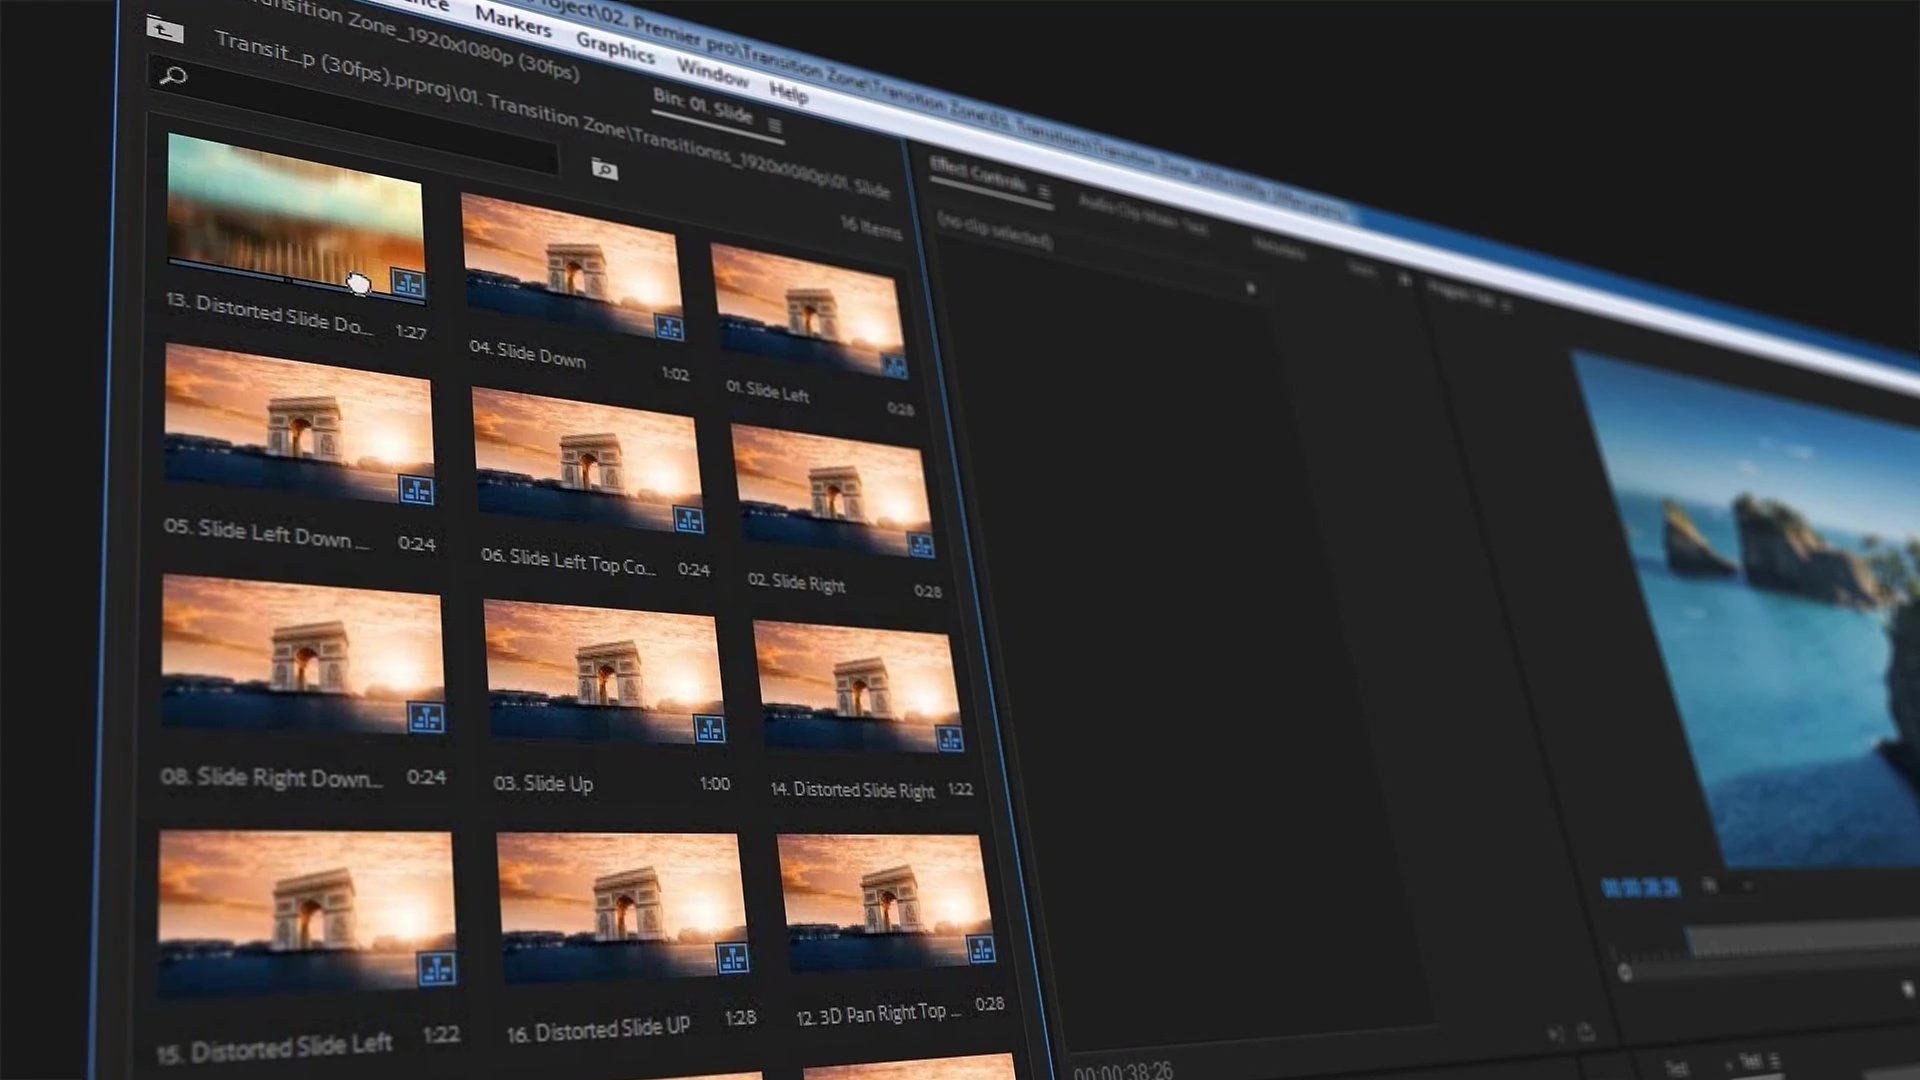Click sequence badge on 03. Slide Up thumbnail

pyautogui.click(x=709, y=730)
